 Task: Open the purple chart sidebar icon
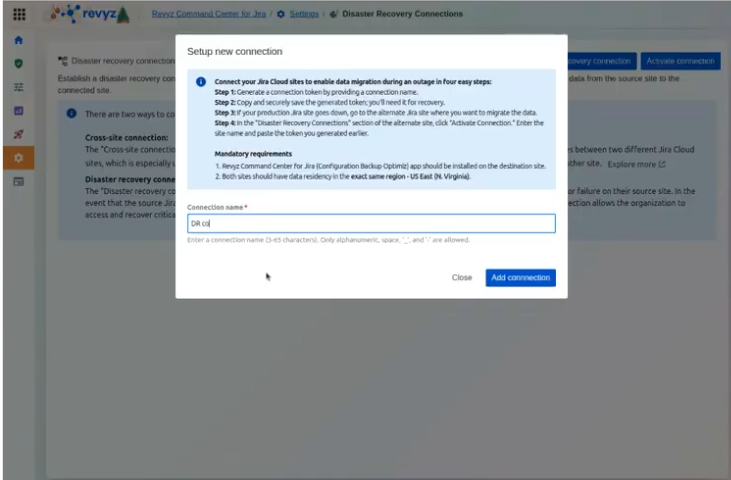coord(19,110)
